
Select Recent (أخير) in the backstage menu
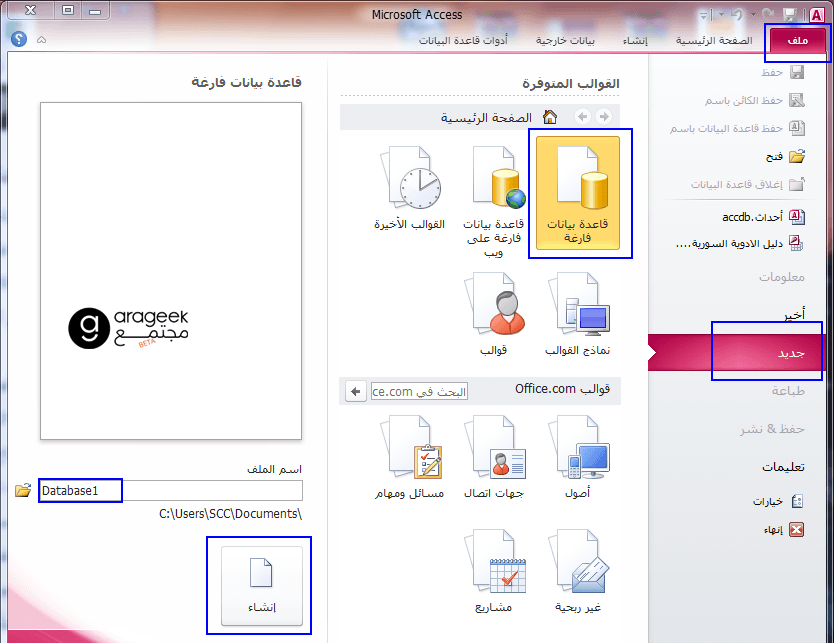click(x=794, y=315)
